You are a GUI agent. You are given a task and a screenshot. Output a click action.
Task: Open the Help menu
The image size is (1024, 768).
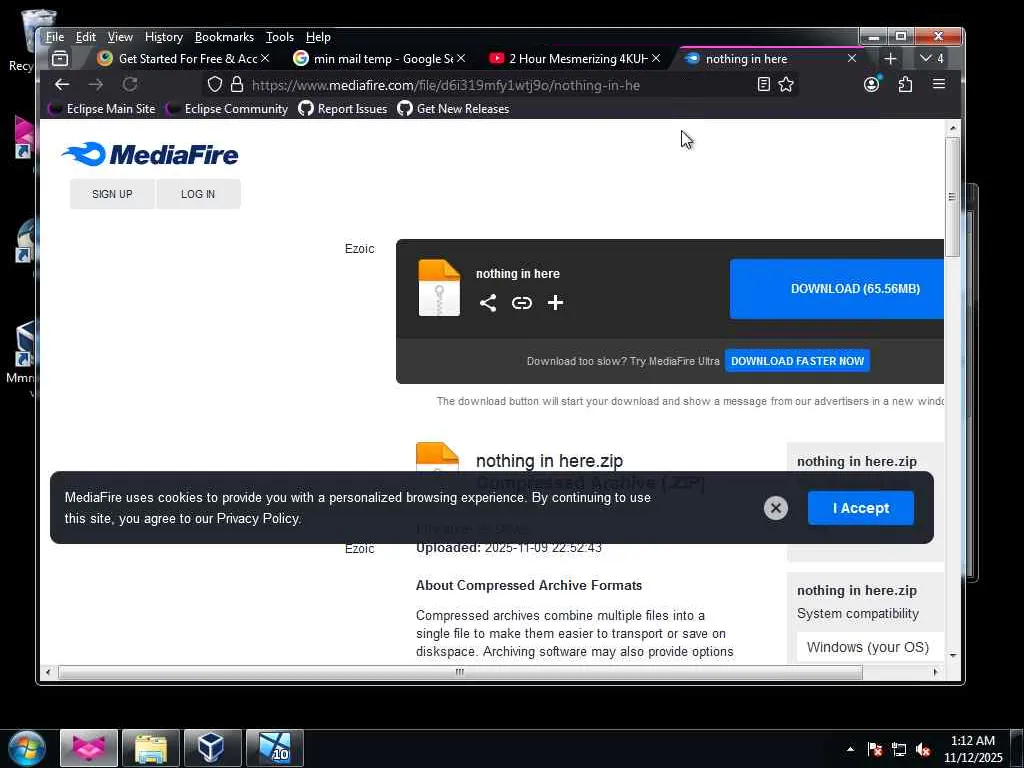coord(318,37)
